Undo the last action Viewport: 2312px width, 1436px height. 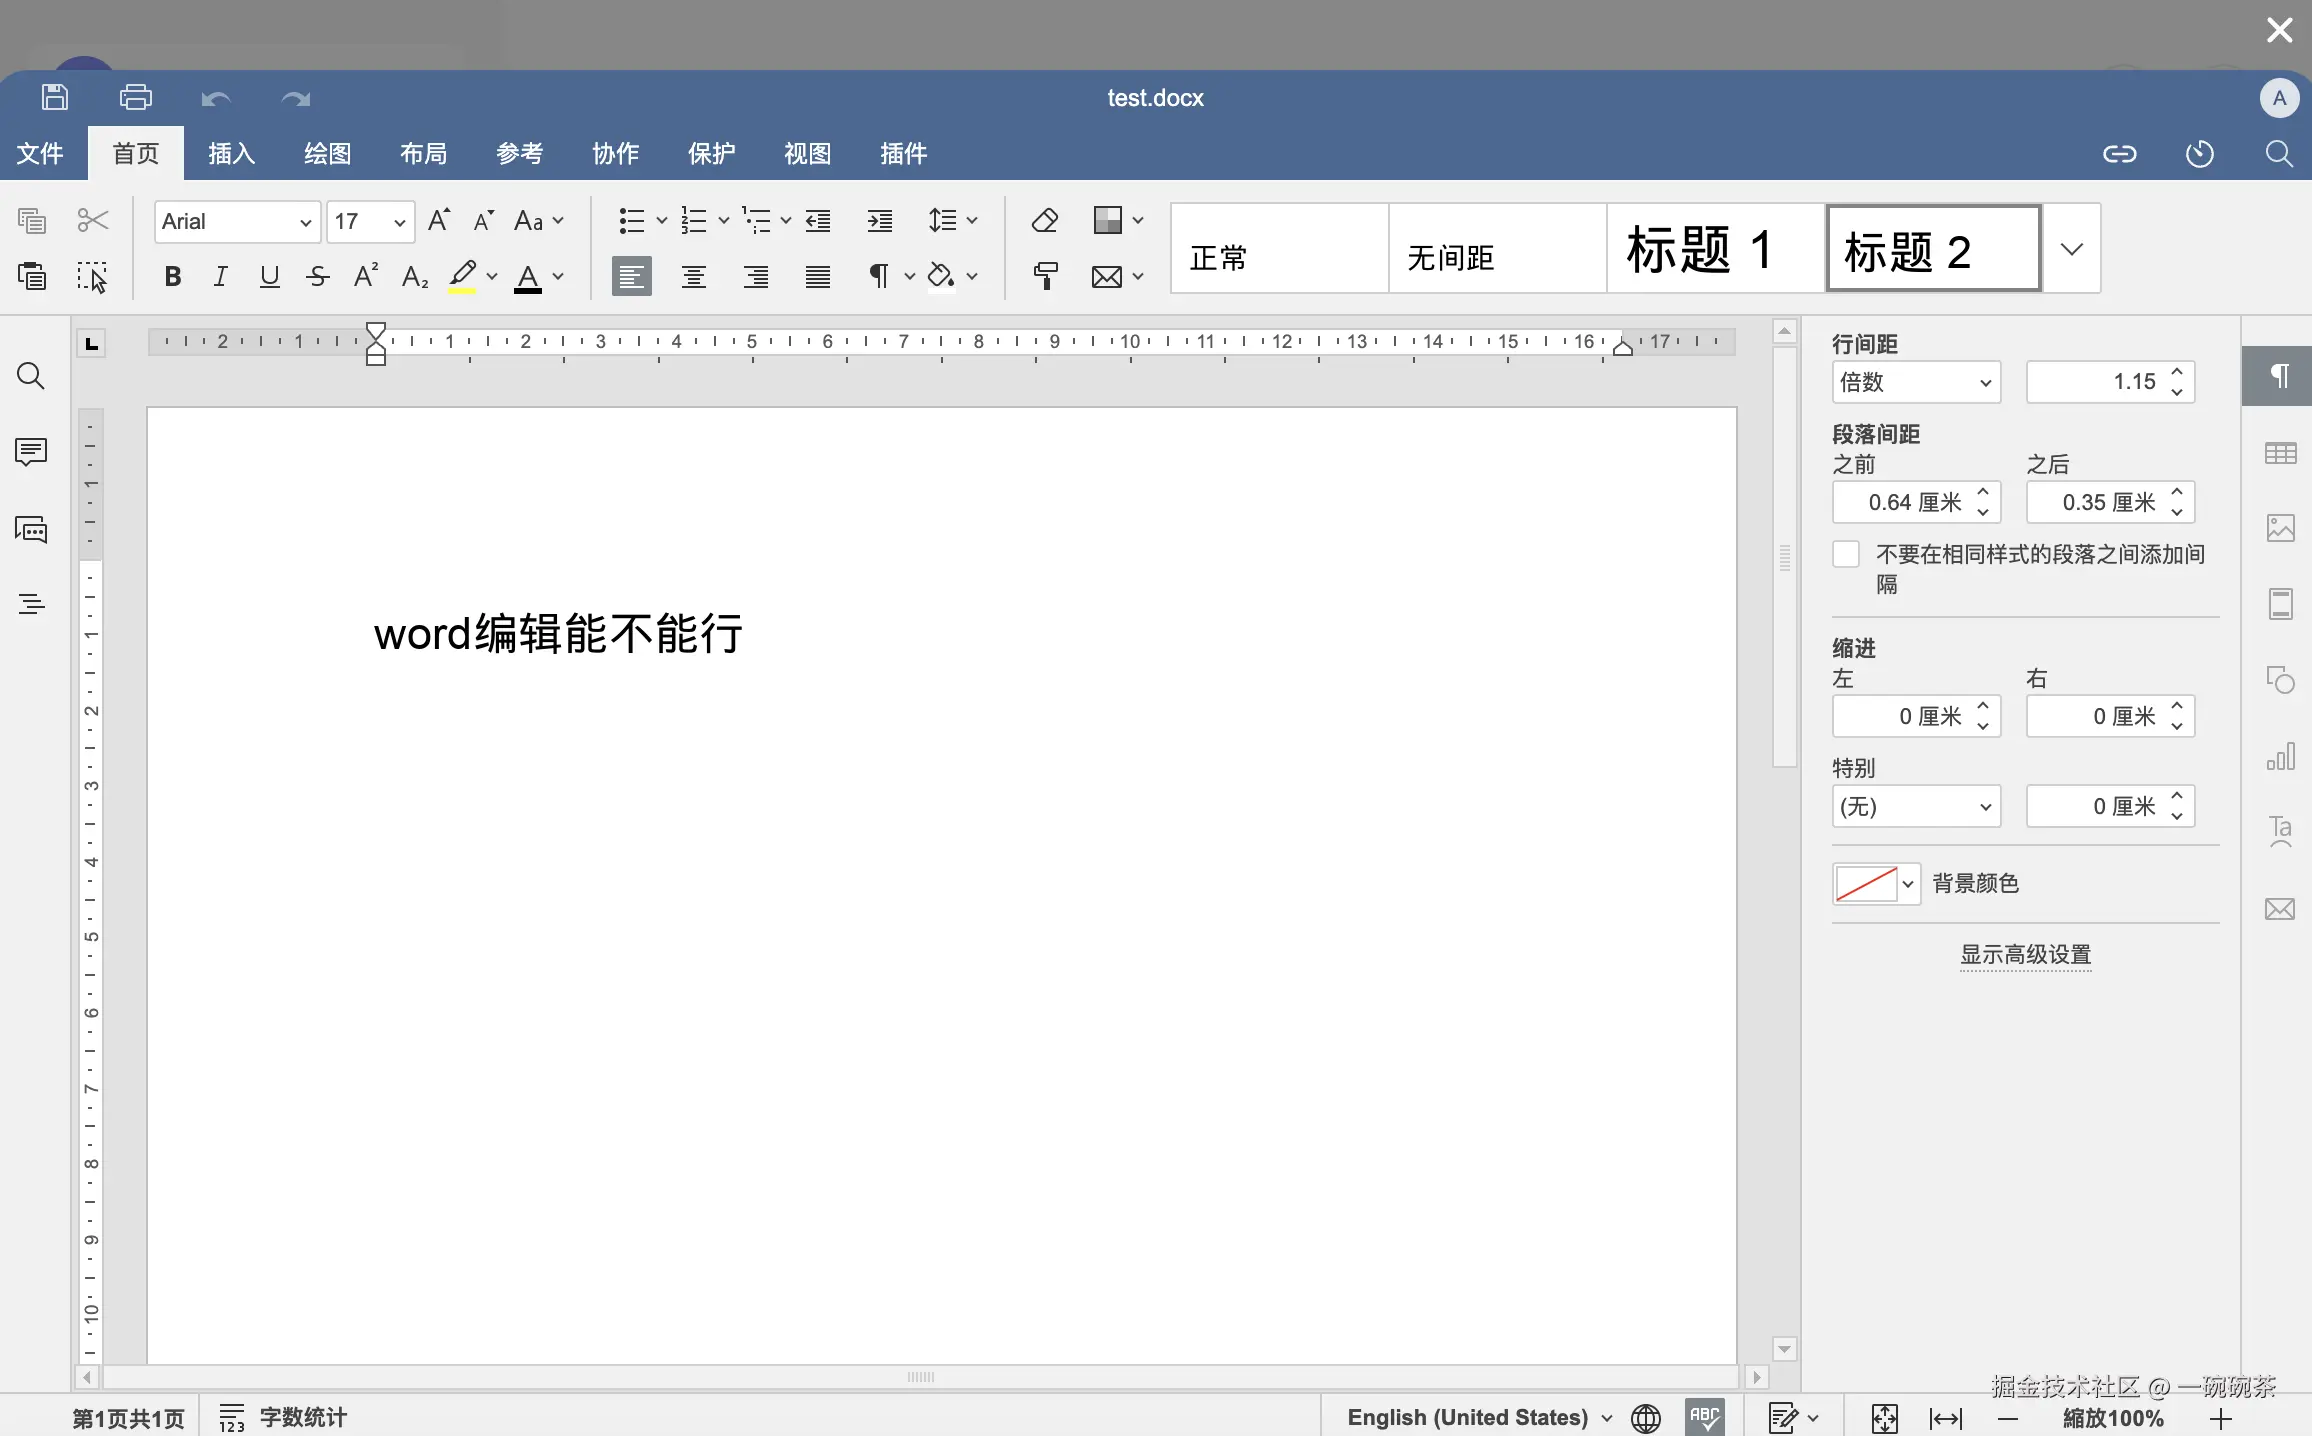(215, 97)
